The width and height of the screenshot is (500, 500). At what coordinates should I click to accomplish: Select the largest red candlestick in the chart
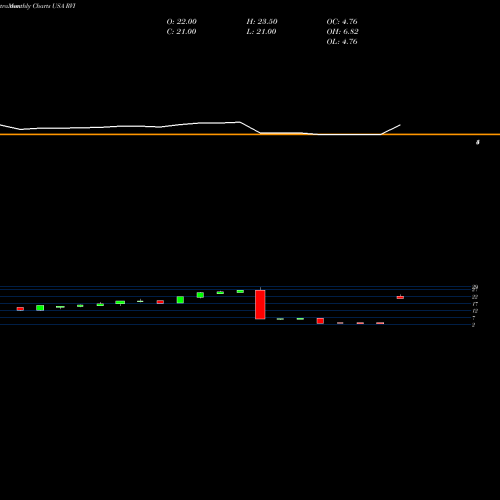pos(260,304)
